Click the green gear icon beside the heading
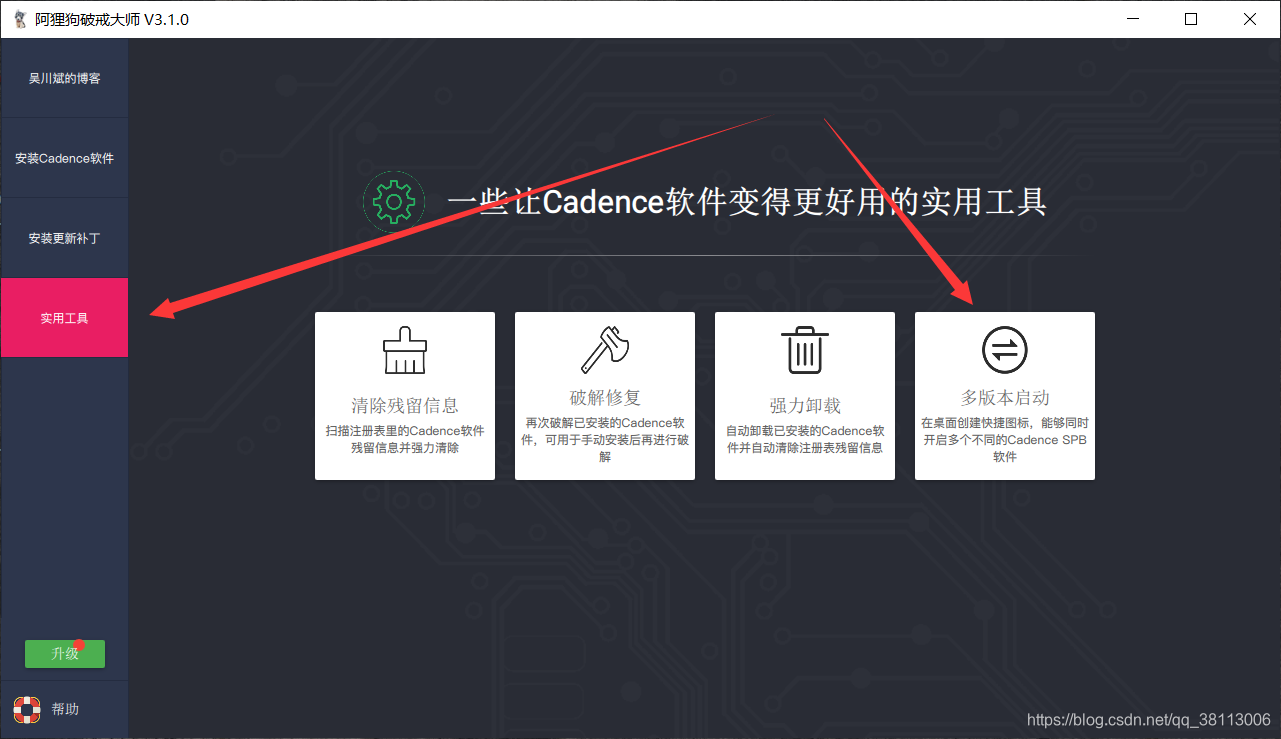Image resolution: width=1281 pixels, height=739 pixels. click(x=393, y=202)
